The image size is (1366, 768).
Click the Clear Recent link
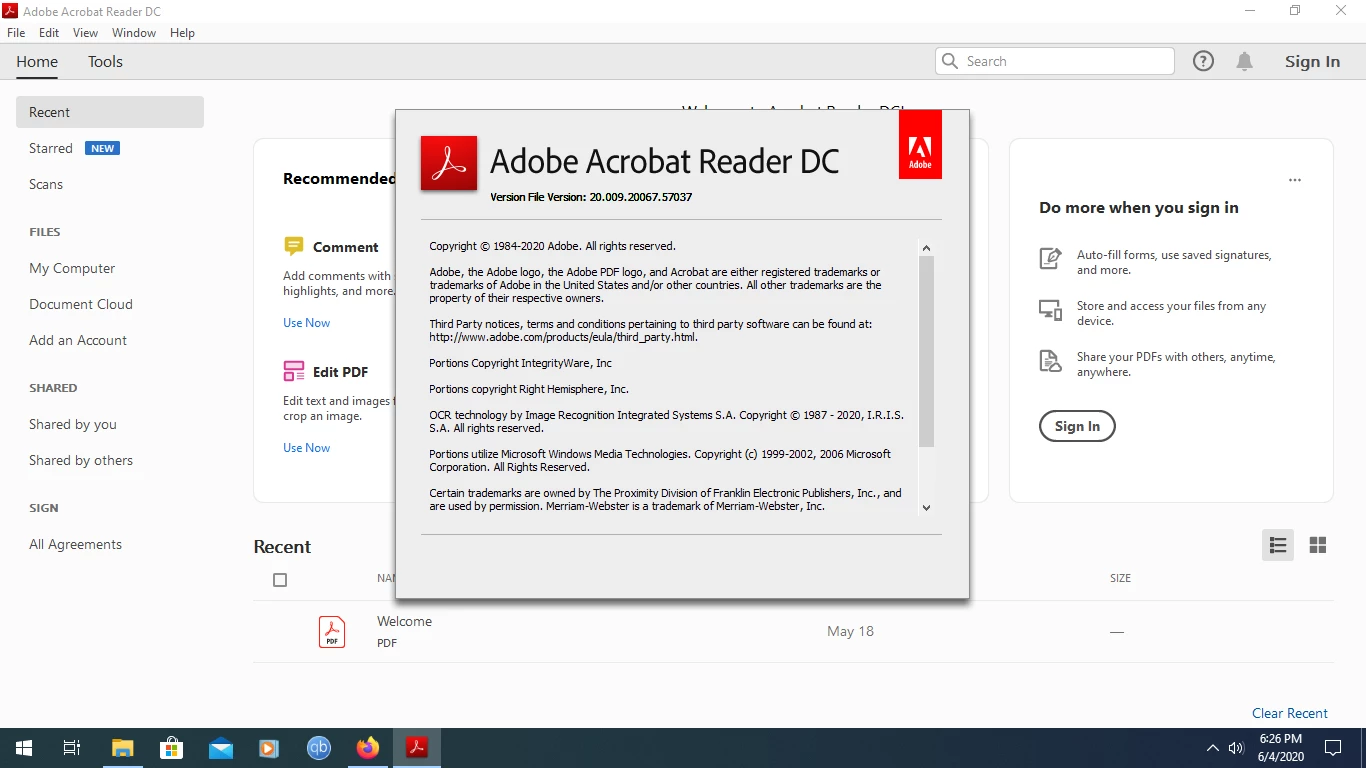(x=1290, y=713)
